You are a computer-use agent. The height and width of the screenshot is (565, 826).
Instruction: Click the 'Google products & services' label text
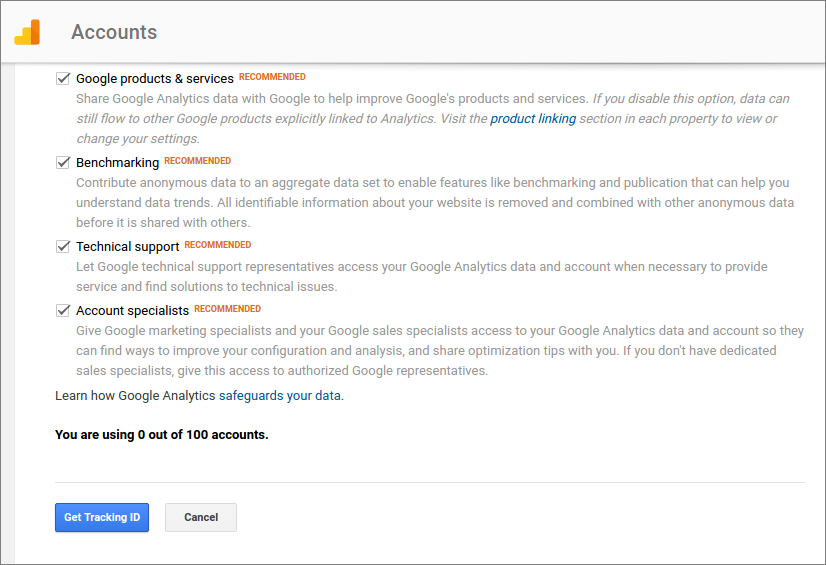pos(155,78)
